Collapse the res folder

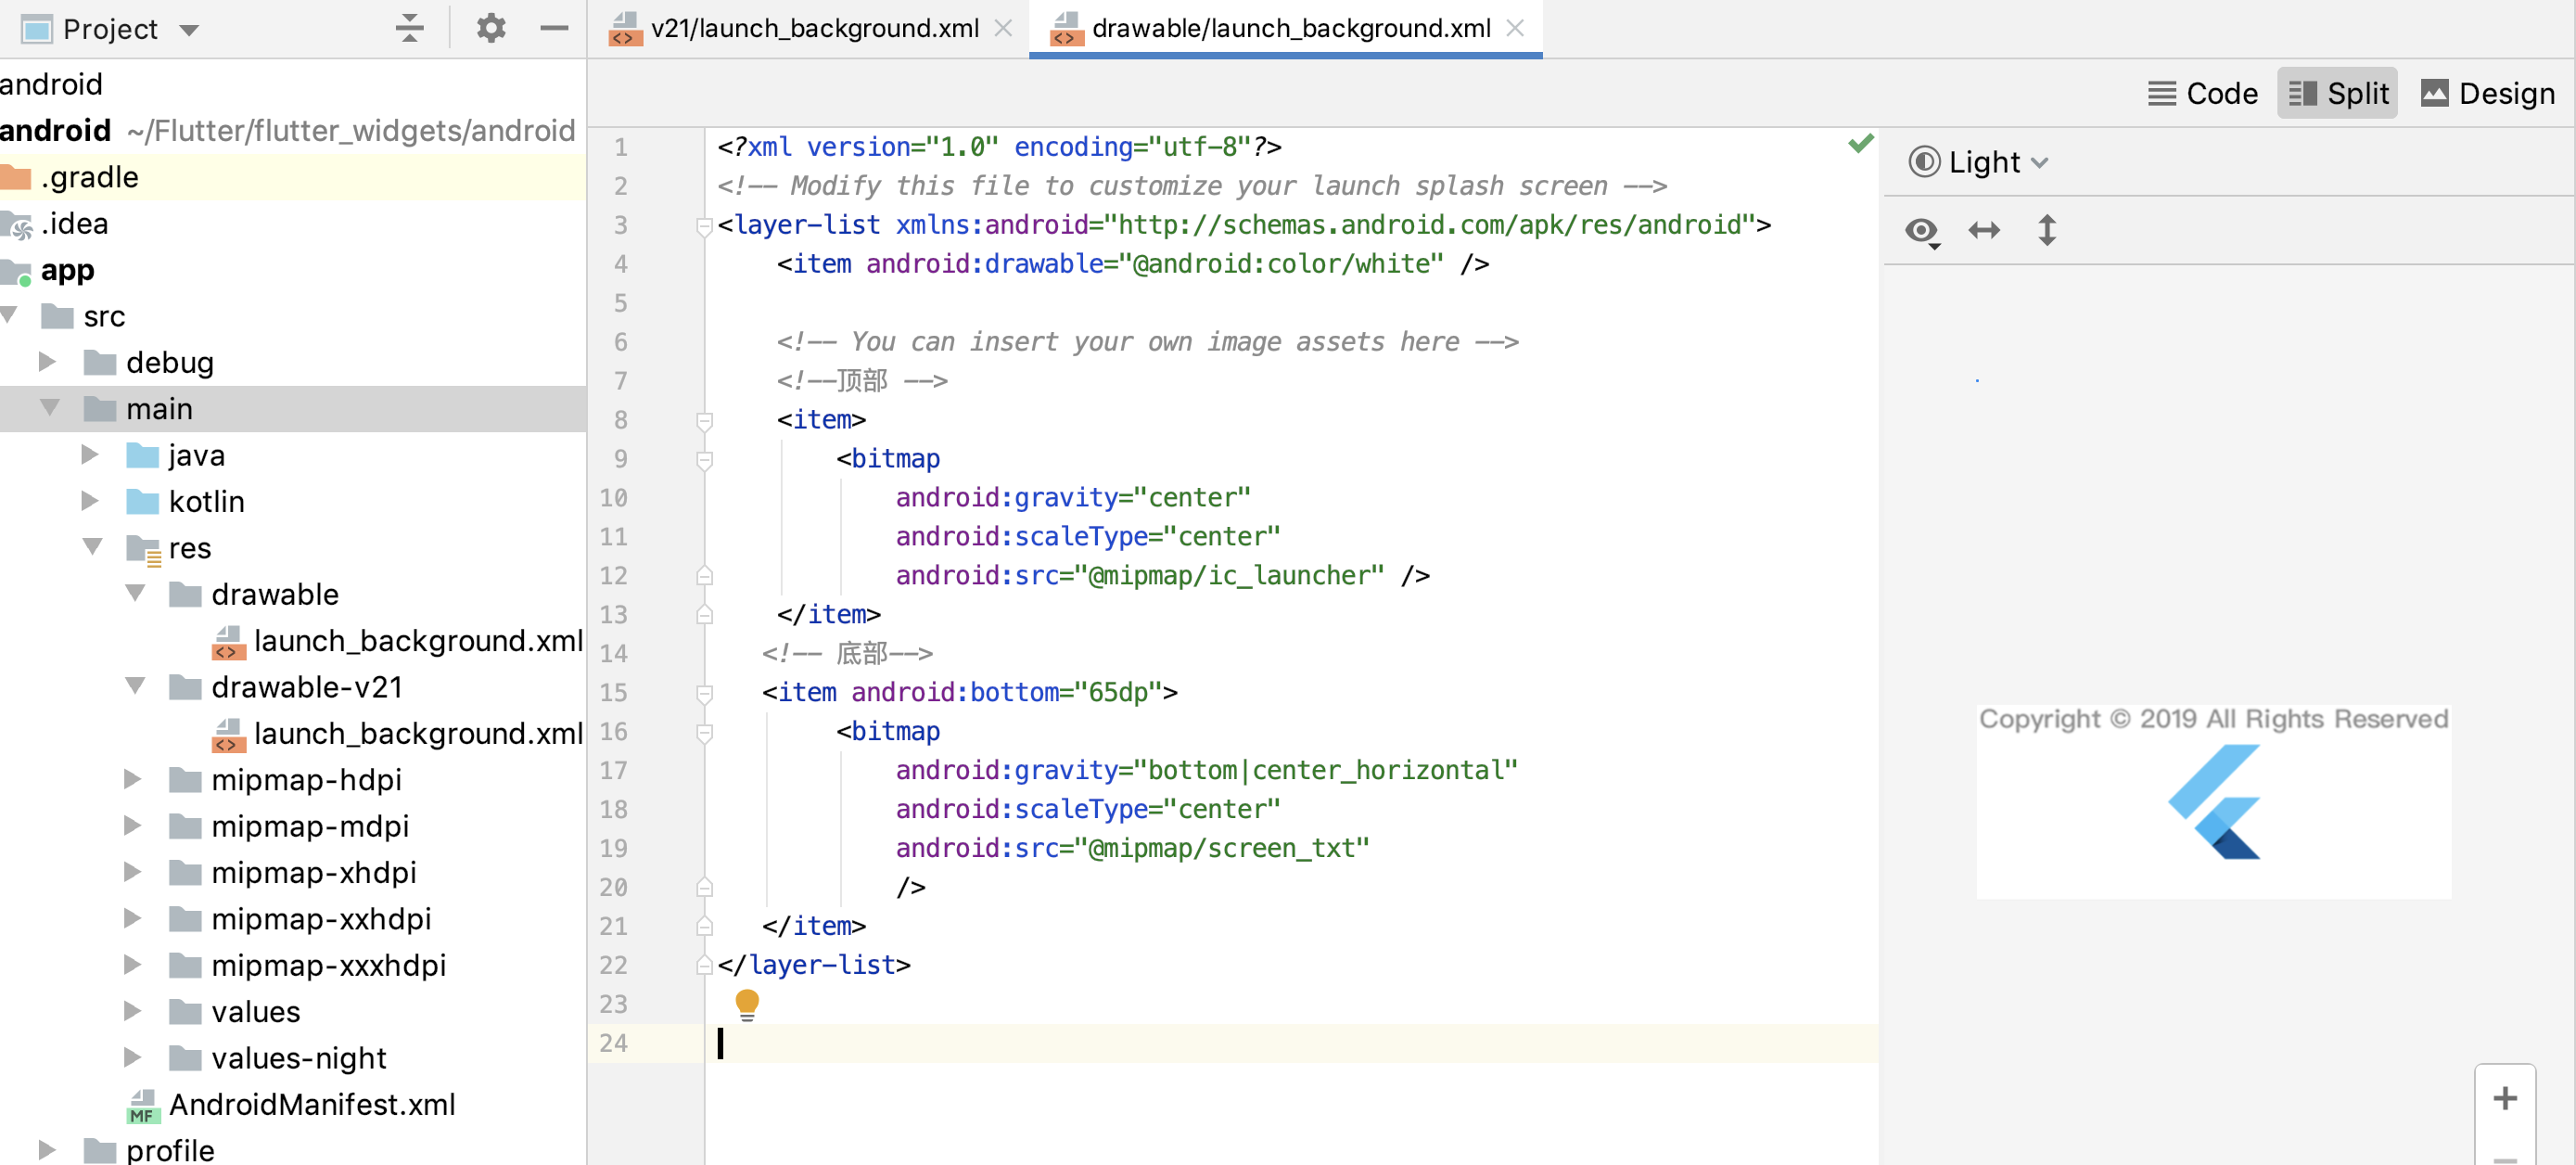92,547
